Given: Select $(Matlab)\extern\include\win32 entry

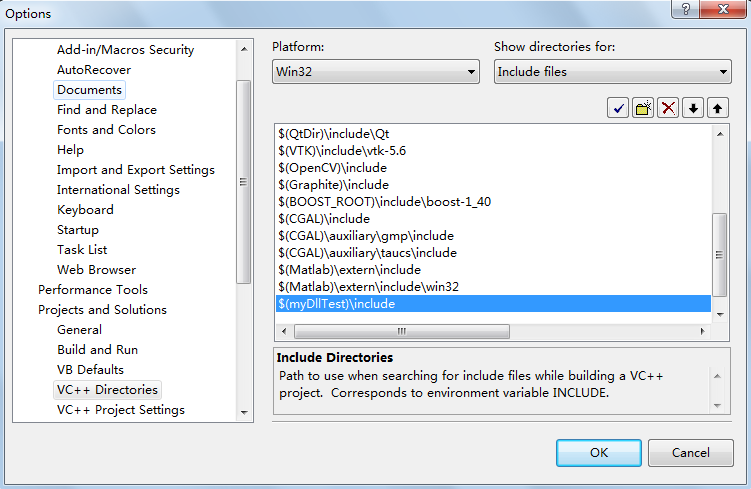Looking at the screenshot, I should point(493,287).
